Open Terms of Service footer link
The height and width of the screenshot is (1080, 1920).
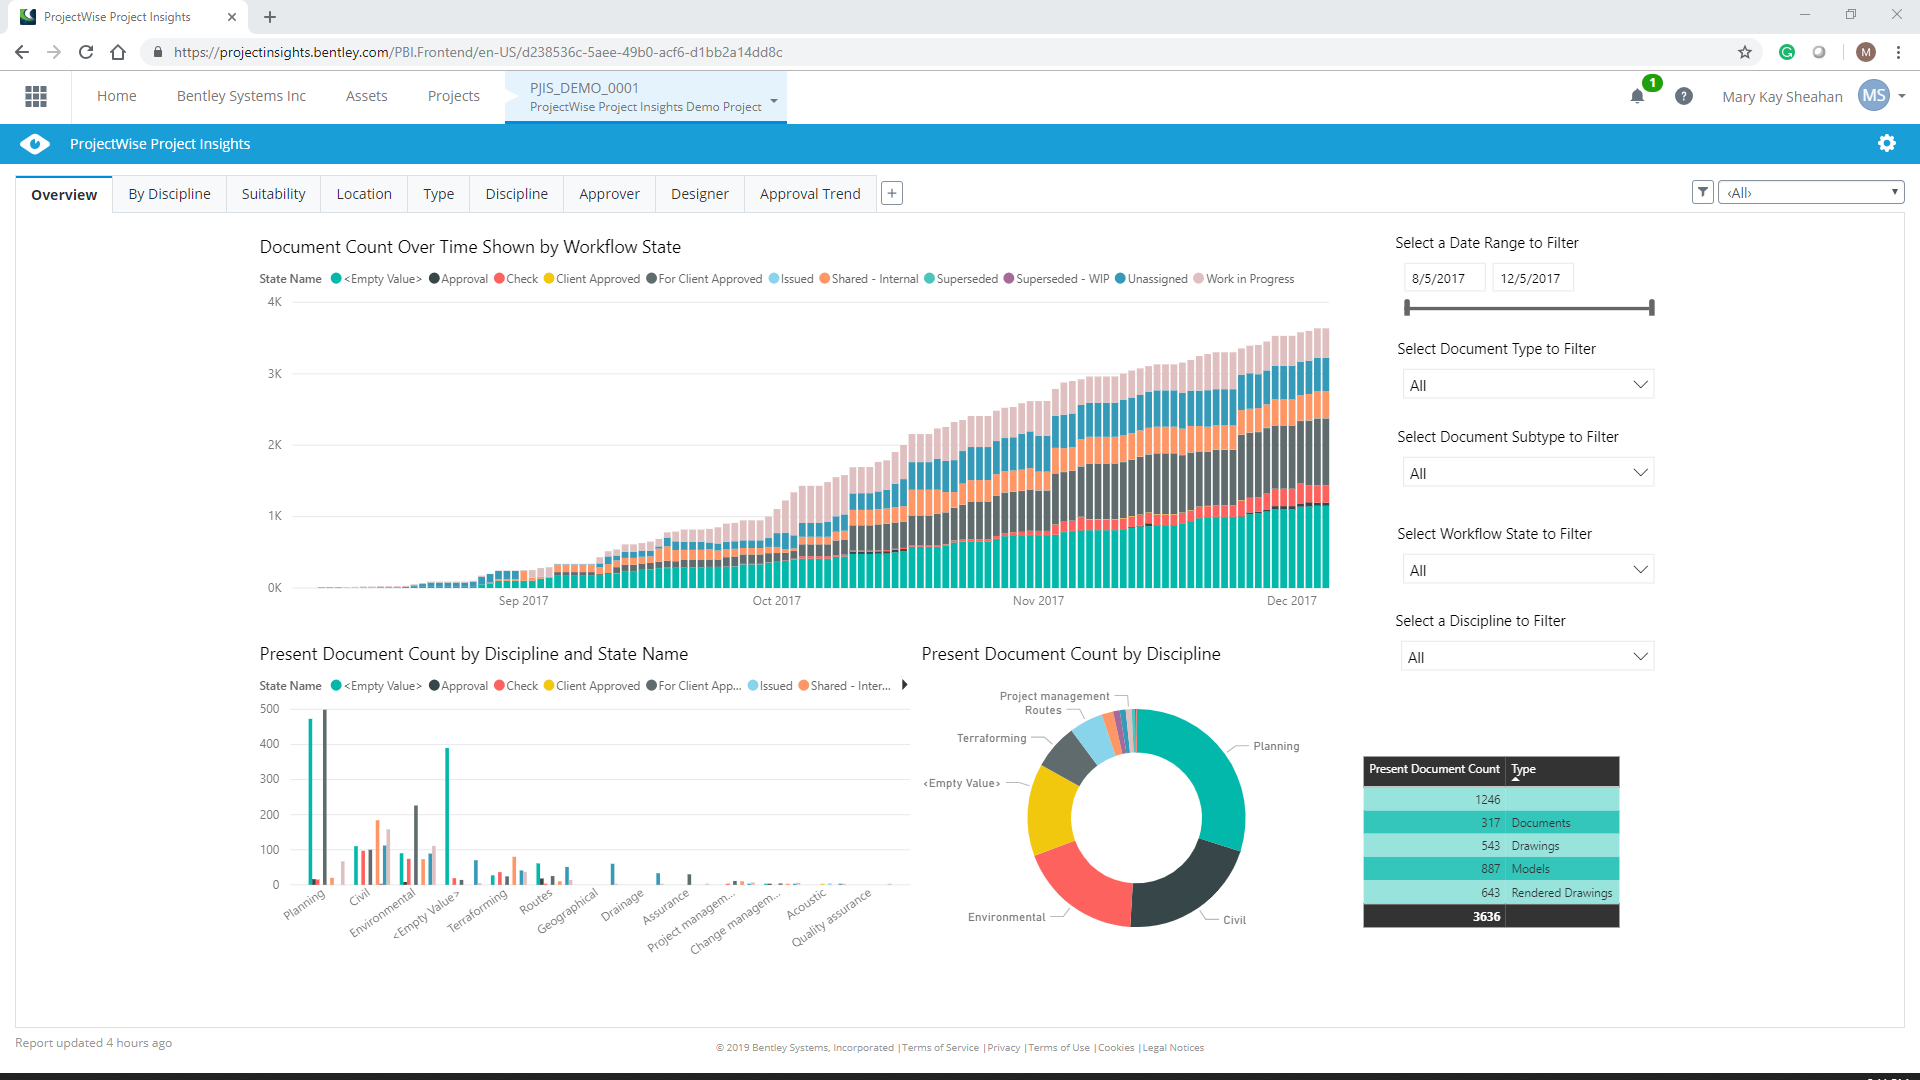point(940,1048)
